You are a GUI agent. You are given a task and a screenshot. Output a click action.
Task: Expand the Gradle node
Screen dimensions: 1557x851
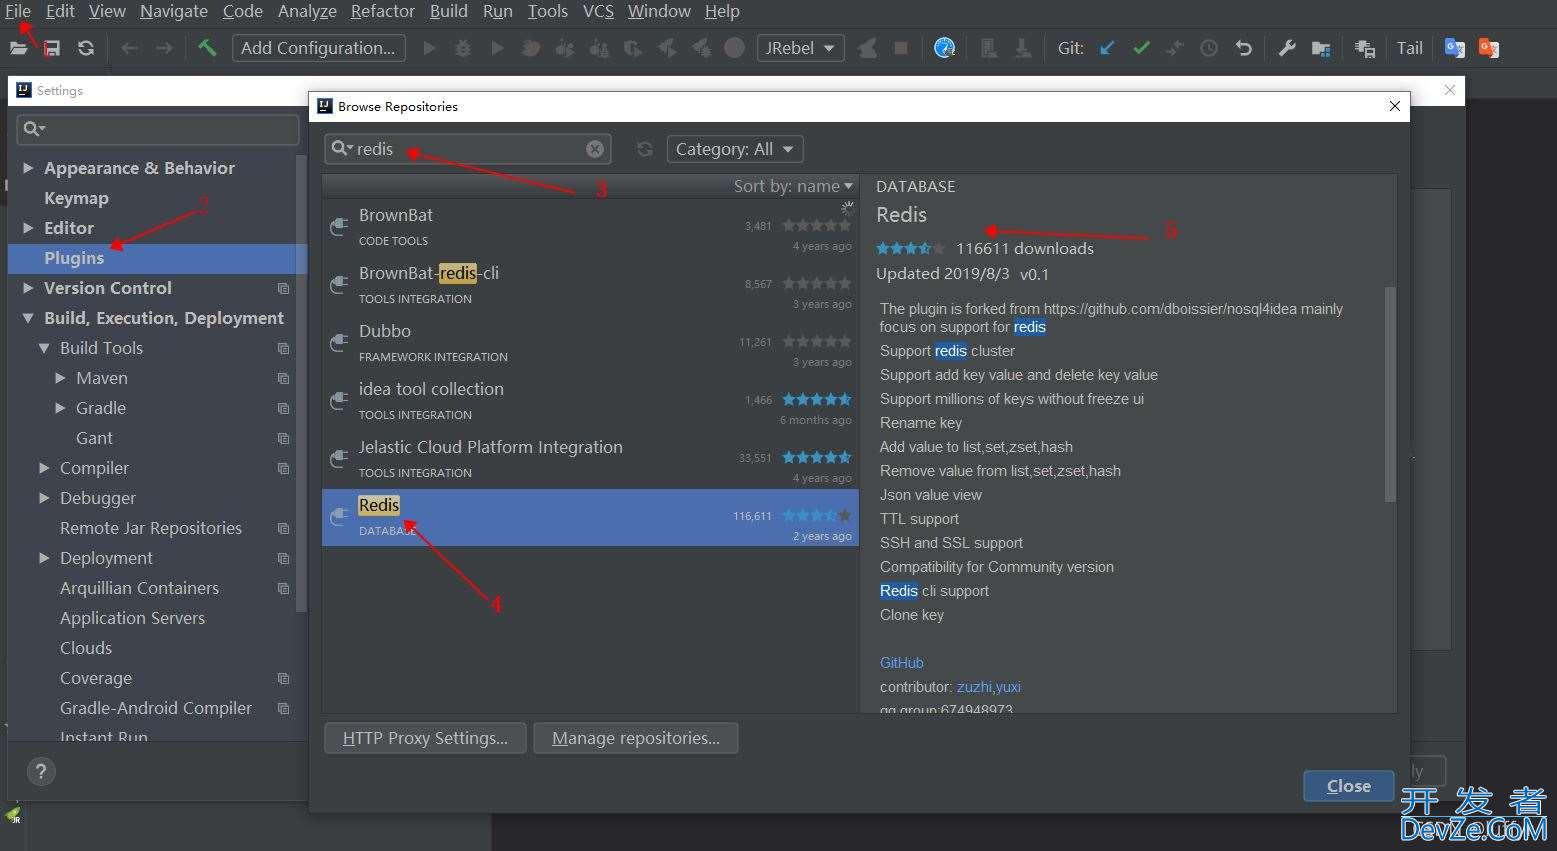tap(60, 408)
